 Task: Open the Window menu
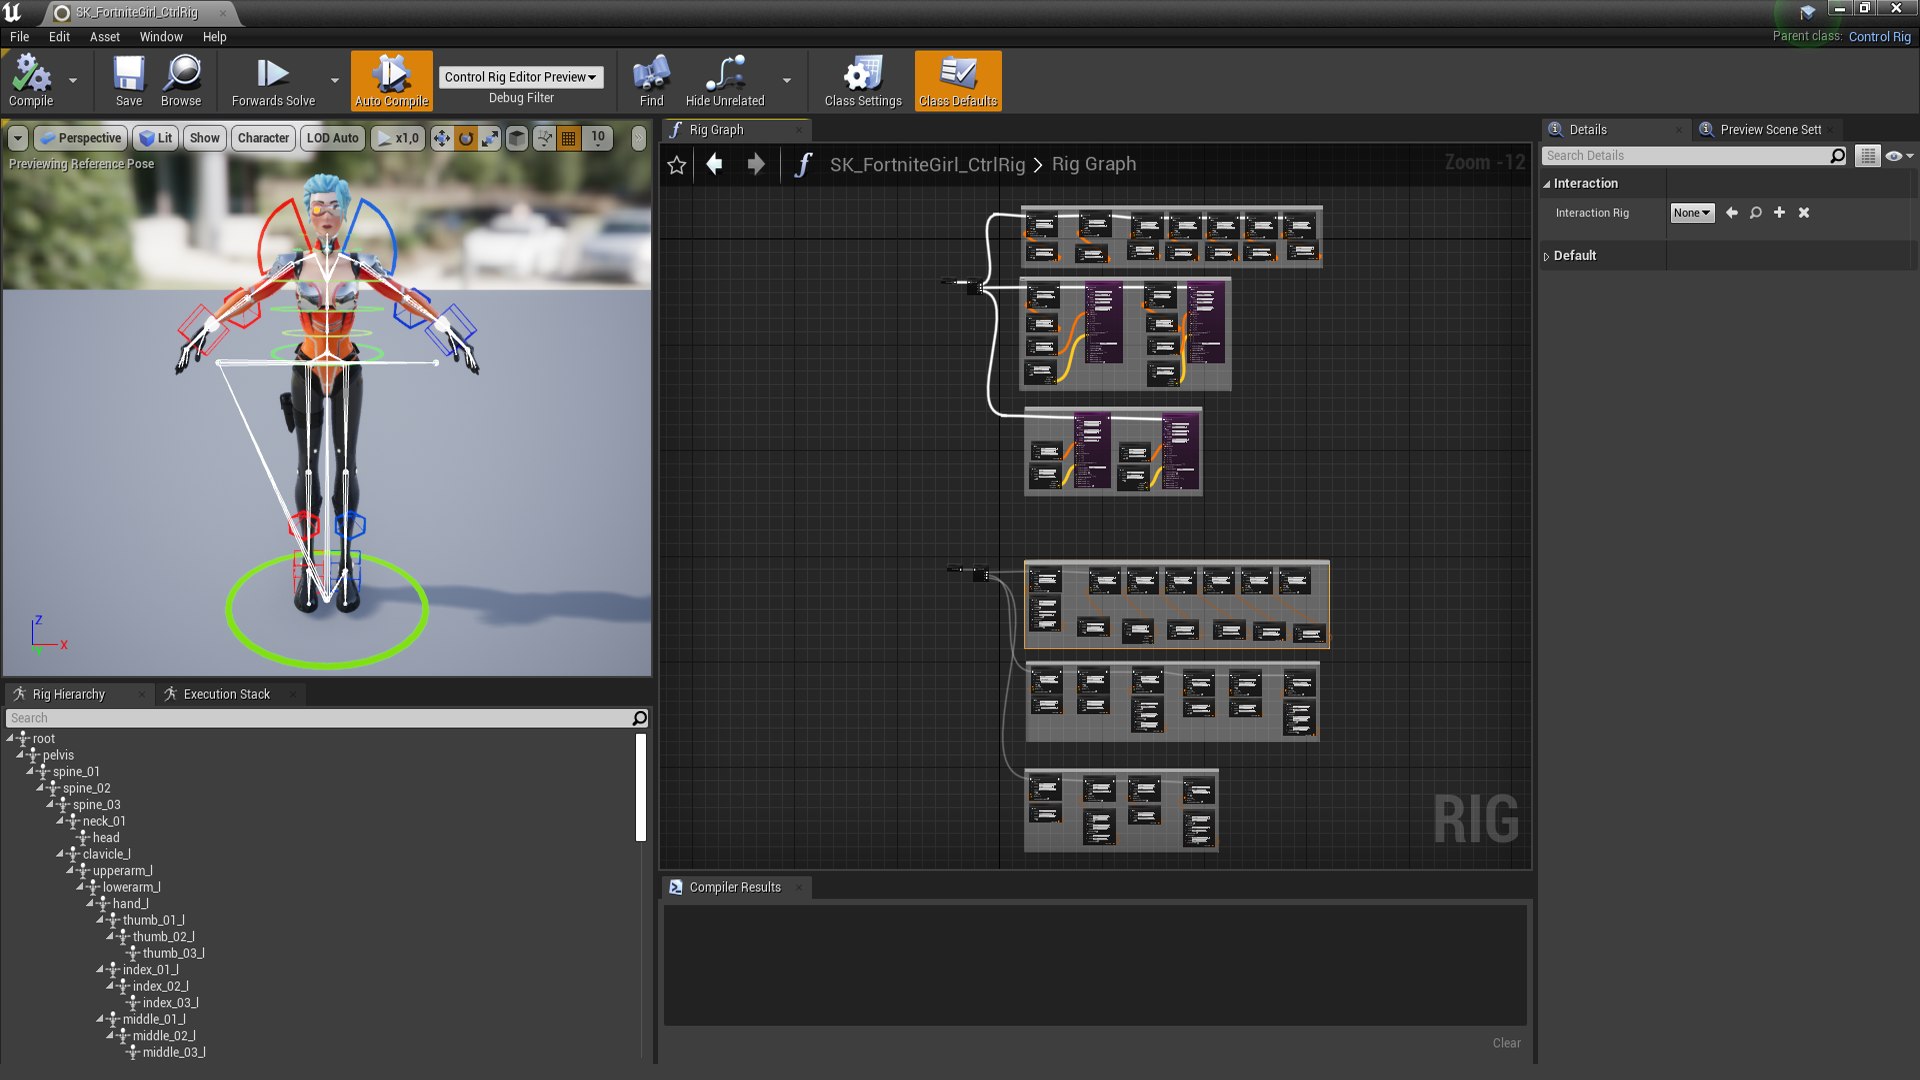161,37
